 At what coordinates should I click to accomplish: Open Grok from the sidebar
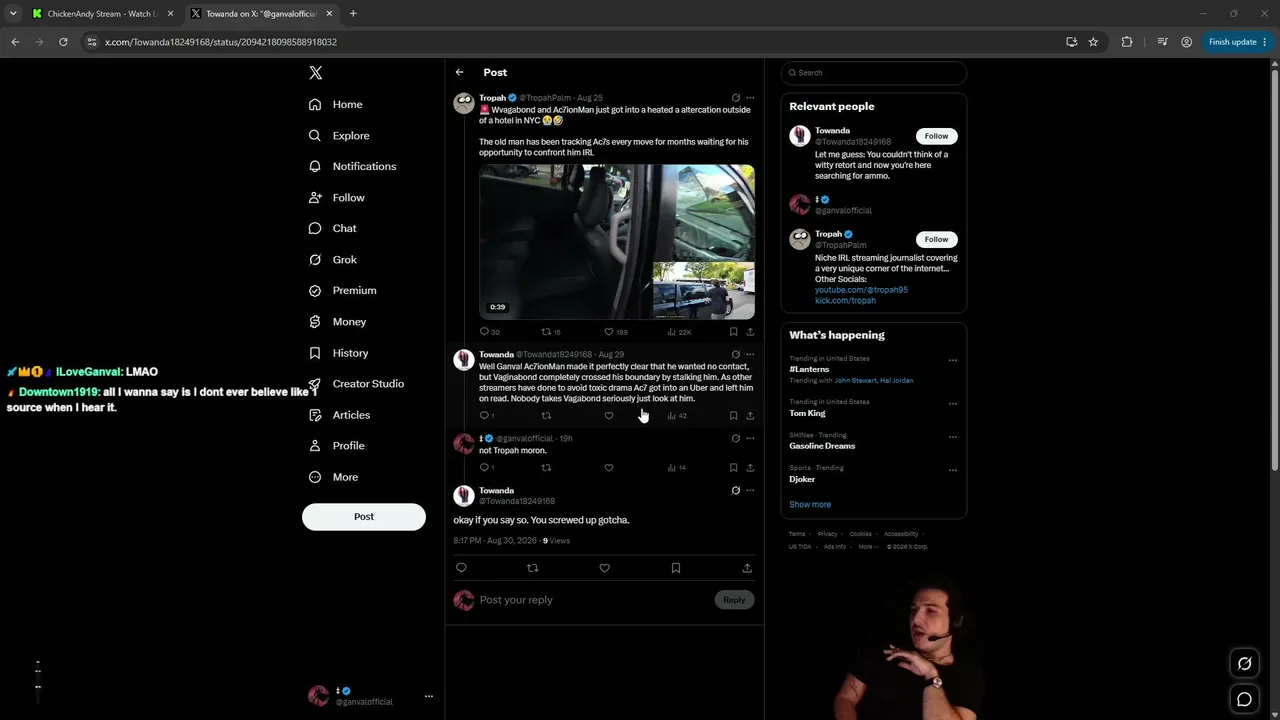point(333,259)
